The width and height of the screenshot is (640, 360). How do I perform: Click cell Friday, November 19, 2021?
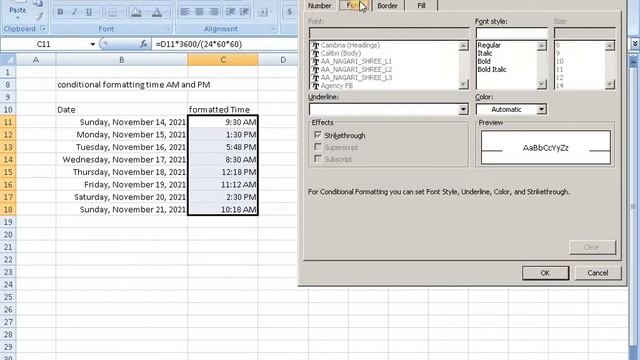[x=122, y=184]
